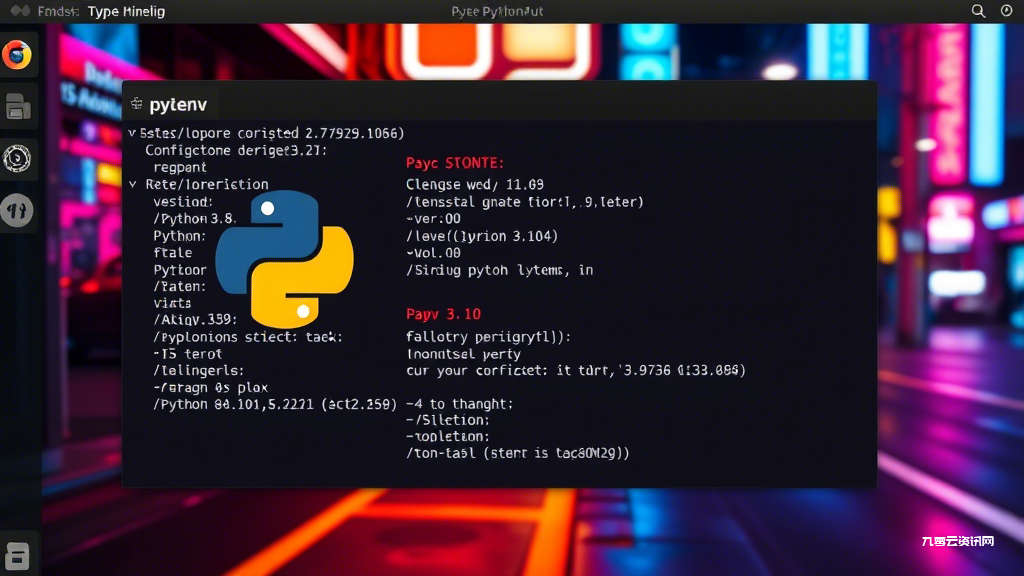Select the /Python 84.101,5.2221 line
Viewport: 1024px width, 576px height.
275,404
